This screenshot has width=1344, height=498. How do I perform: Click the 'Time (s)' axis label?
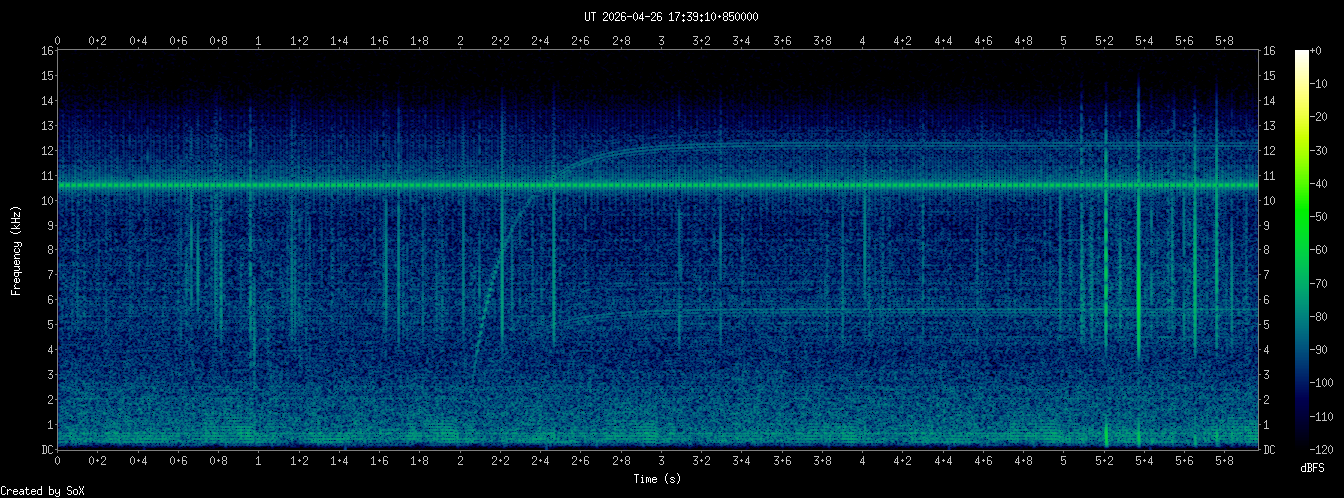pyautogui.click(x=657, y=479)
